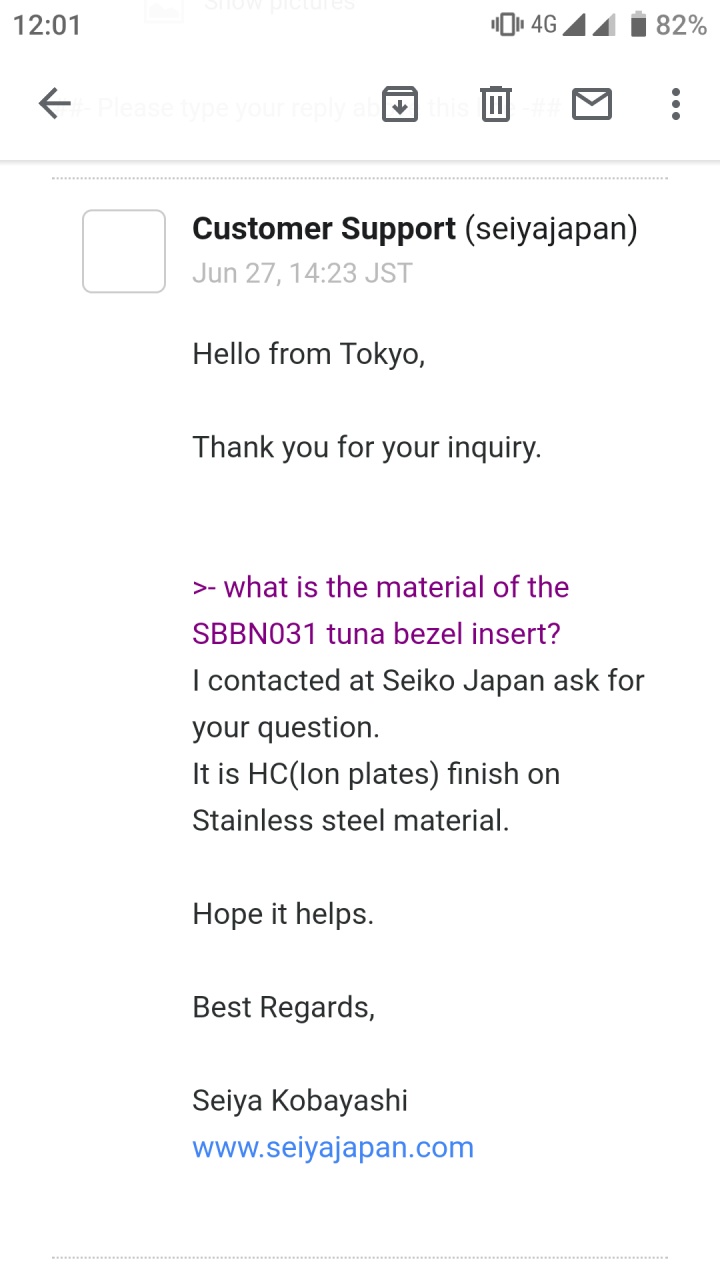Open the three-dot more options menu
This screenshot has height=1280, width=720.
point(676,104)
